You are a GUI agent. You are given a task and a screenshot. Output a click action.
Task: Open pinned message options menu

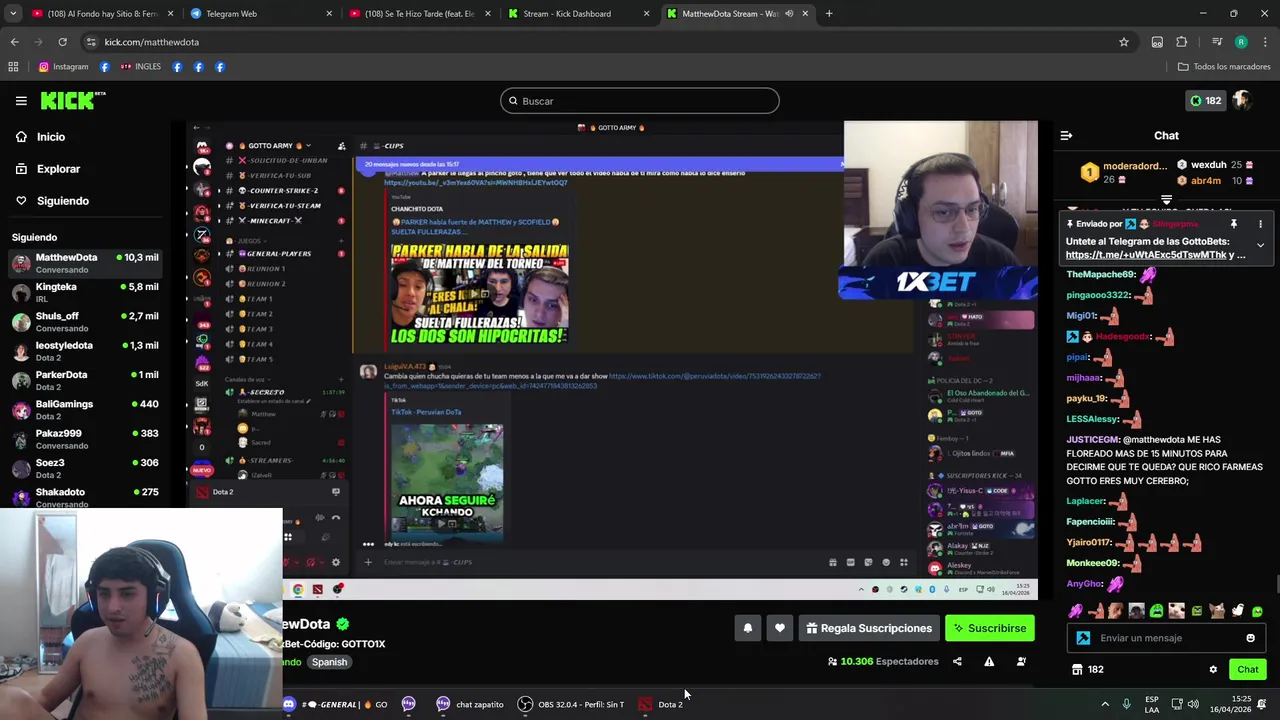point(1260,224)
